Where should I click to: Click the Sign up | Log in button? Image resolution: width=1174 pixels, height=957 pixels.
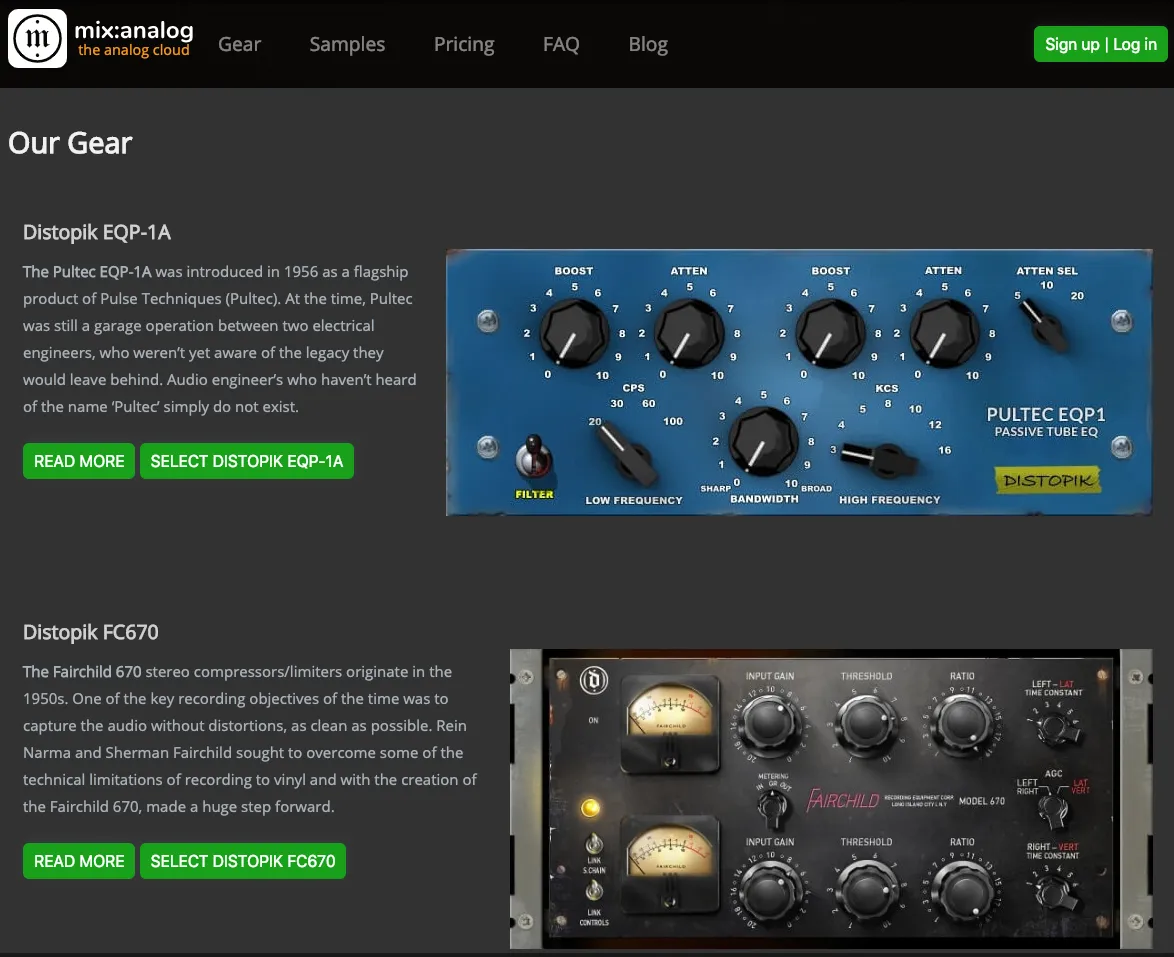click(1101, 44)
